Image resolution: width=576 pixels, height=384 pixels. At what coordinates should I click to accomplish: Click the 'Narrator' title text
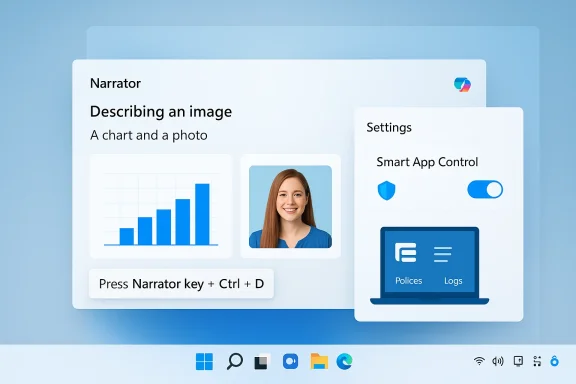(x=115, y=83)
